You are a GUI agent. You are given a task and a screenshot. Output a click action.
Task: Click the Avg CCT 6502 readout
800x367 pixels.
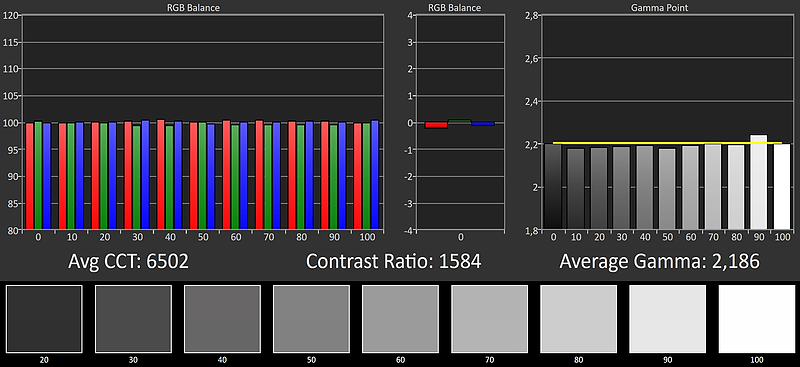(x=129, y=261)
